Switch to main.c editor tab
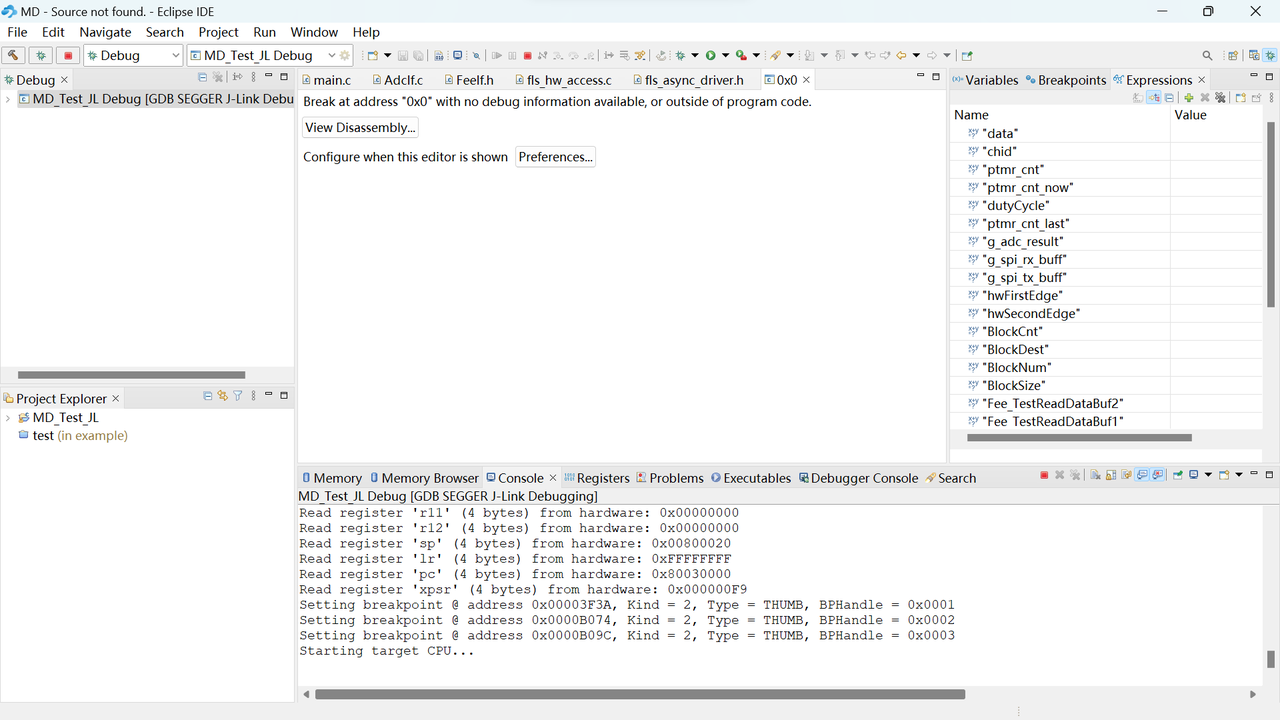This screenshot has height=720, width=1280. pos(326,80)
